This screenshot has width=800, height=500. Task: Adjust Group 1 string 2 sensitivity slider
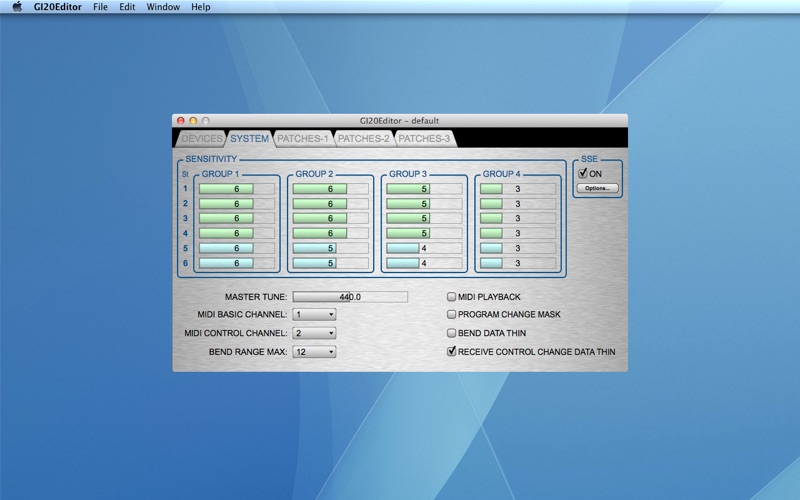tap(237, 204)
